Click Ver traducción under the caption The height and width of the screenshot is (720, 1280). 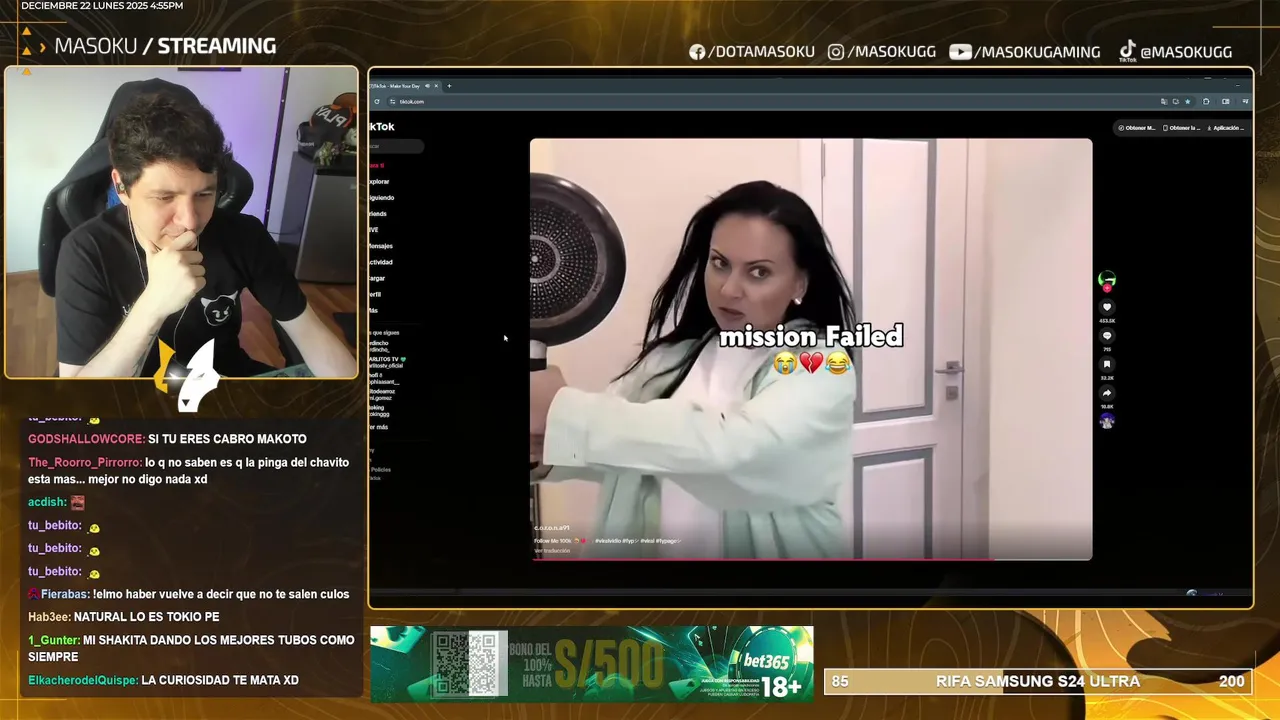coord(552,551)
